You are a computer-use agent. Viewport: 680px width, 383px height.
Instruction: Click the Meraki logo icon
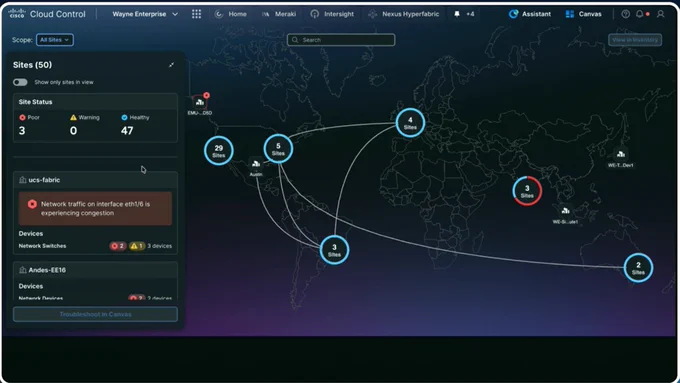point(265,14)
